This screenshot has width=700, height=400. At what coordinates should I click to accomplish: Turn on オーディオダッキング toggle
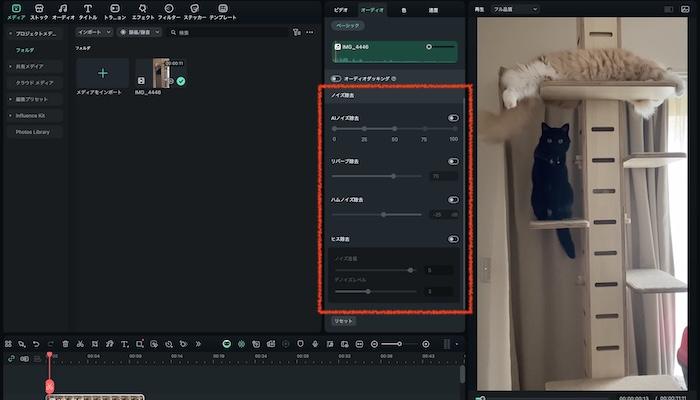(x=336, y=78)
